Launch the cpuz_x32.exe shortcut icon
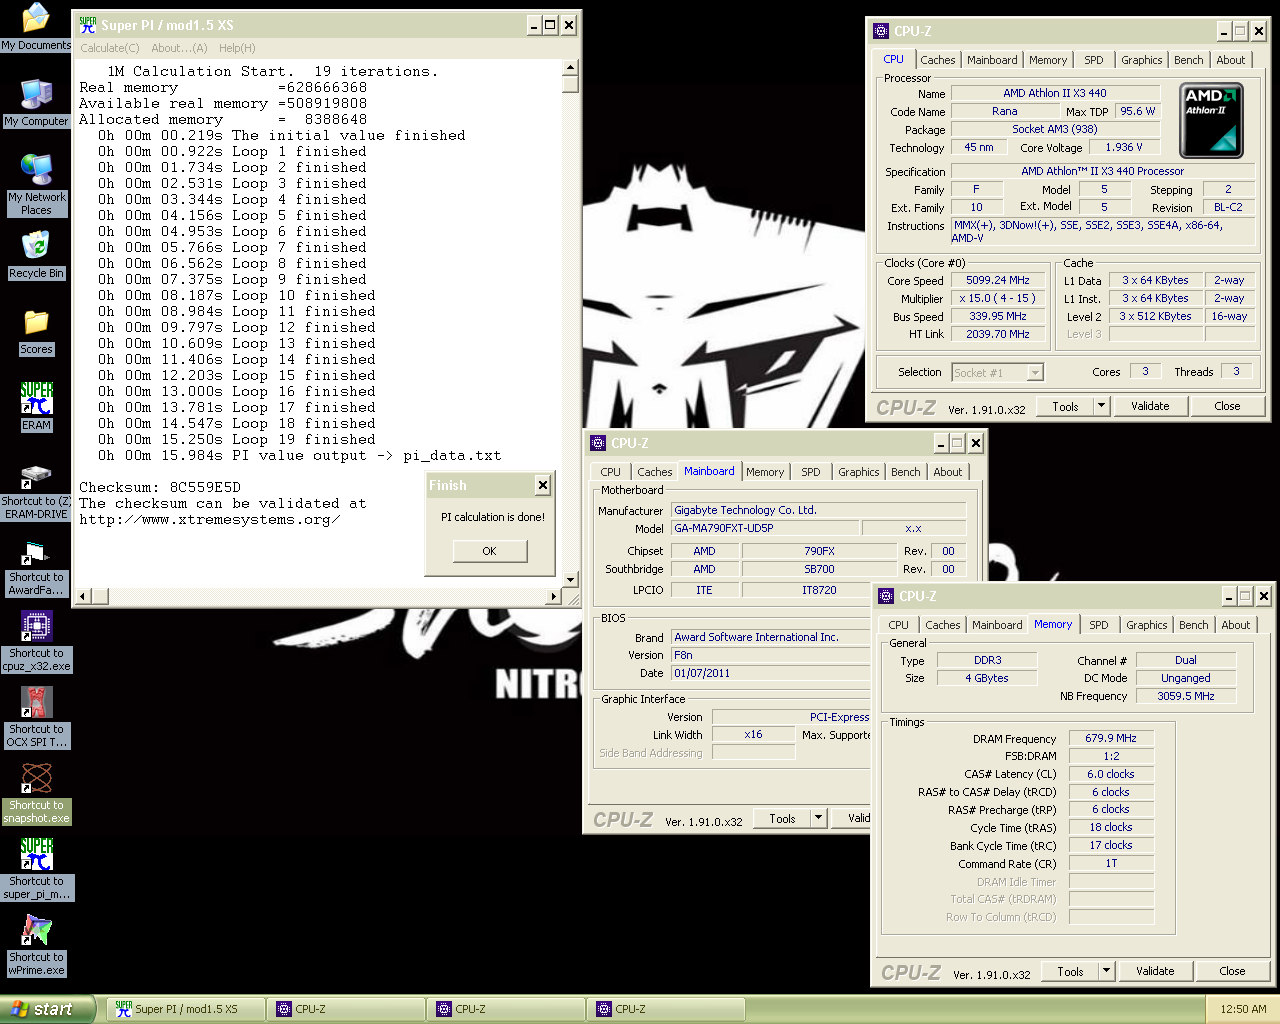The width and height of the screenshot is (1280, 1024). tap(36, 642)
